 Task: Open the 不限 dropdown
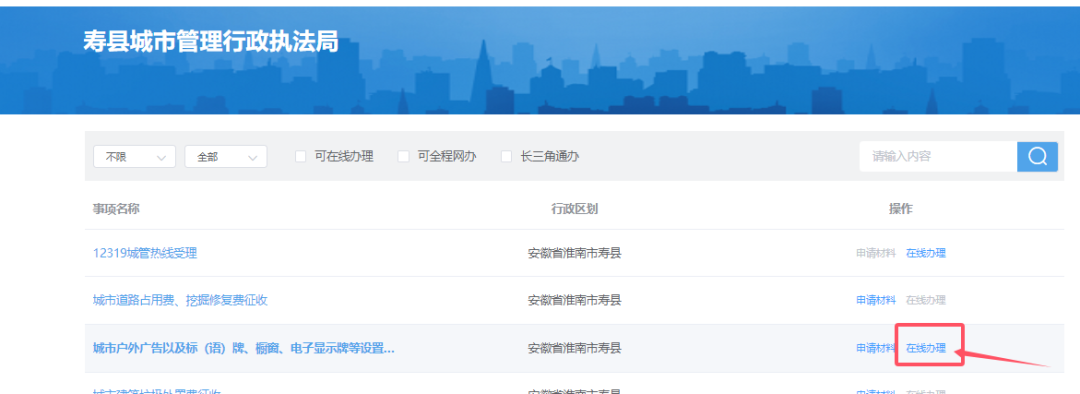point(134,156)
